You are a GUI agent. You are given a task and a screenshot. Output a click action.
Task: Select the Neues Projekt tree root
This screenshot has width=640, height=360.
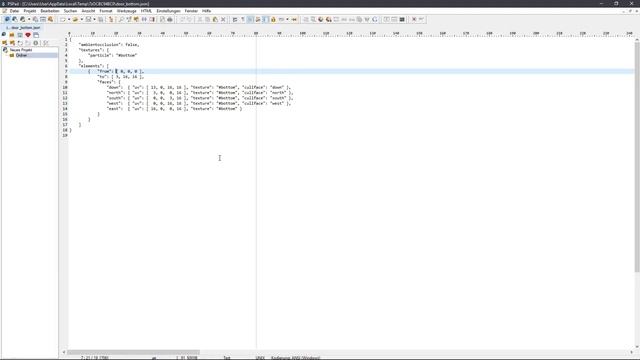21,50
